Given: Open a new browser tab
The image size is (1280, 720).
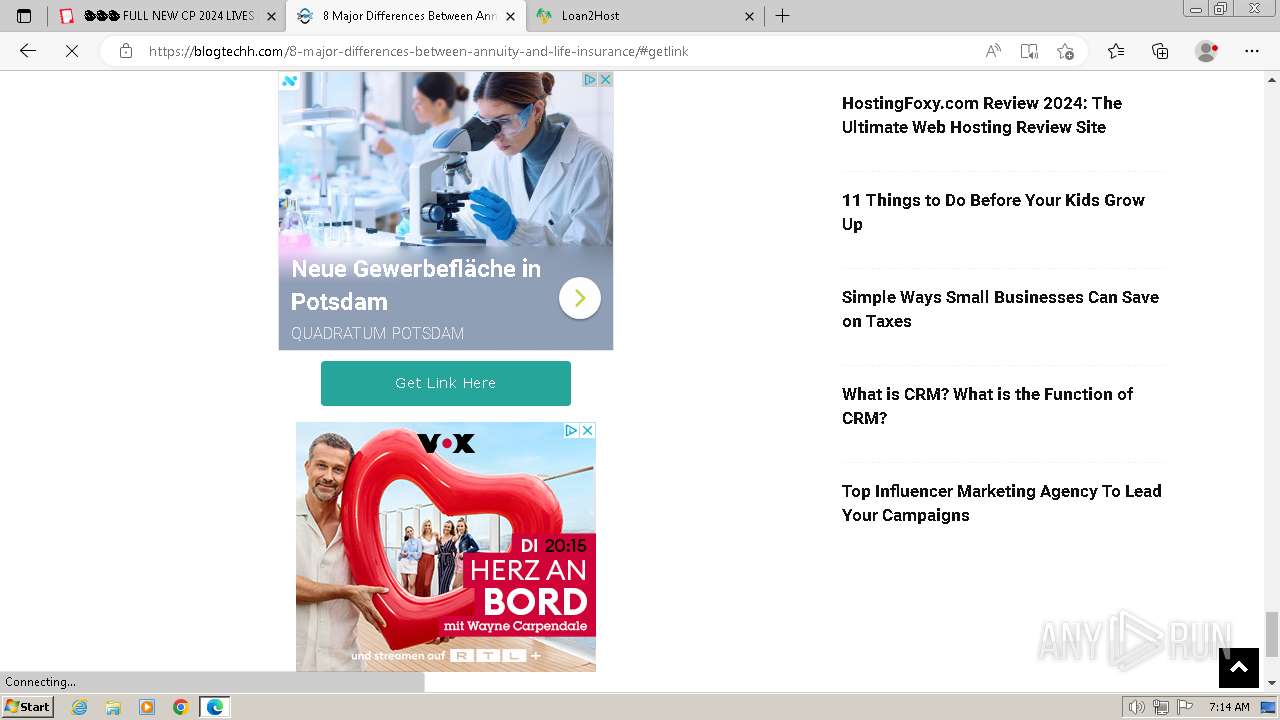Looking at the screenshot, I should 783,16.
